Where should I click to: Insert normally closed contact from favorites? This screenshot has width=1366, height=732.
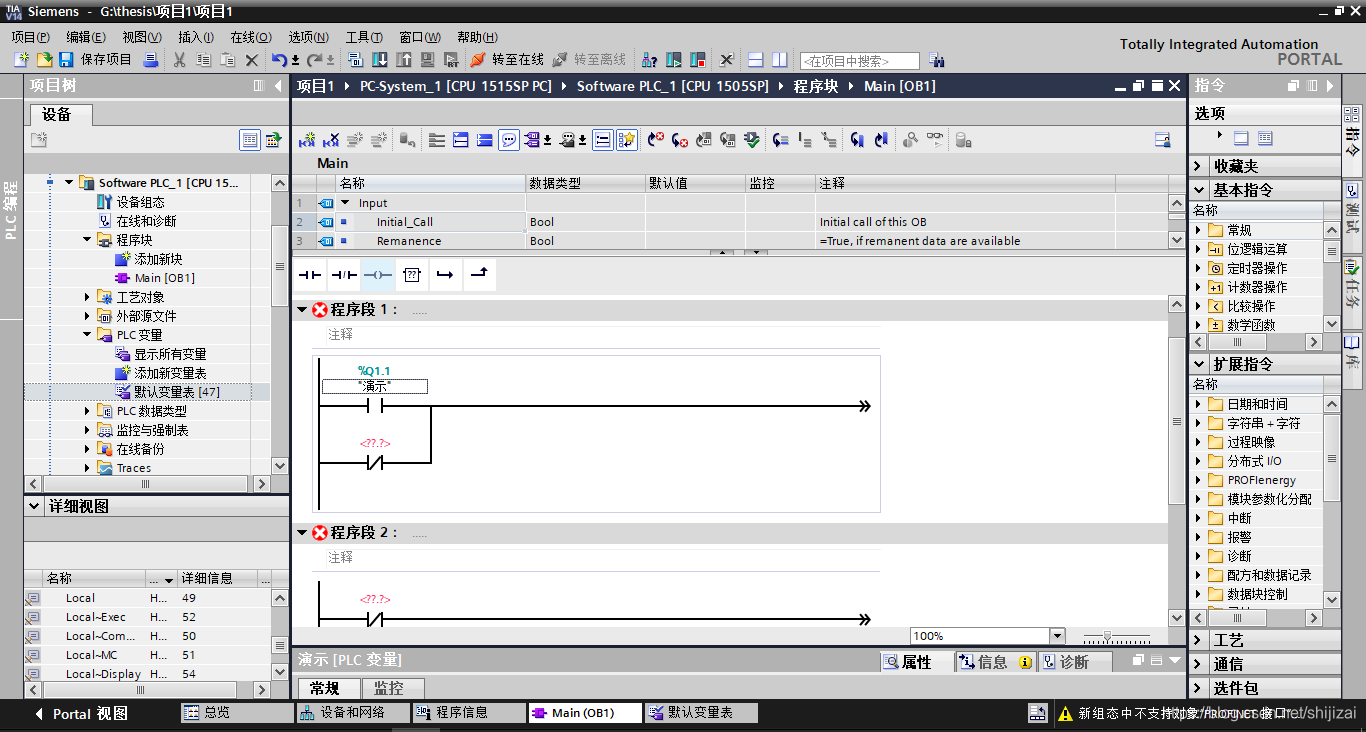click(344, 274)
